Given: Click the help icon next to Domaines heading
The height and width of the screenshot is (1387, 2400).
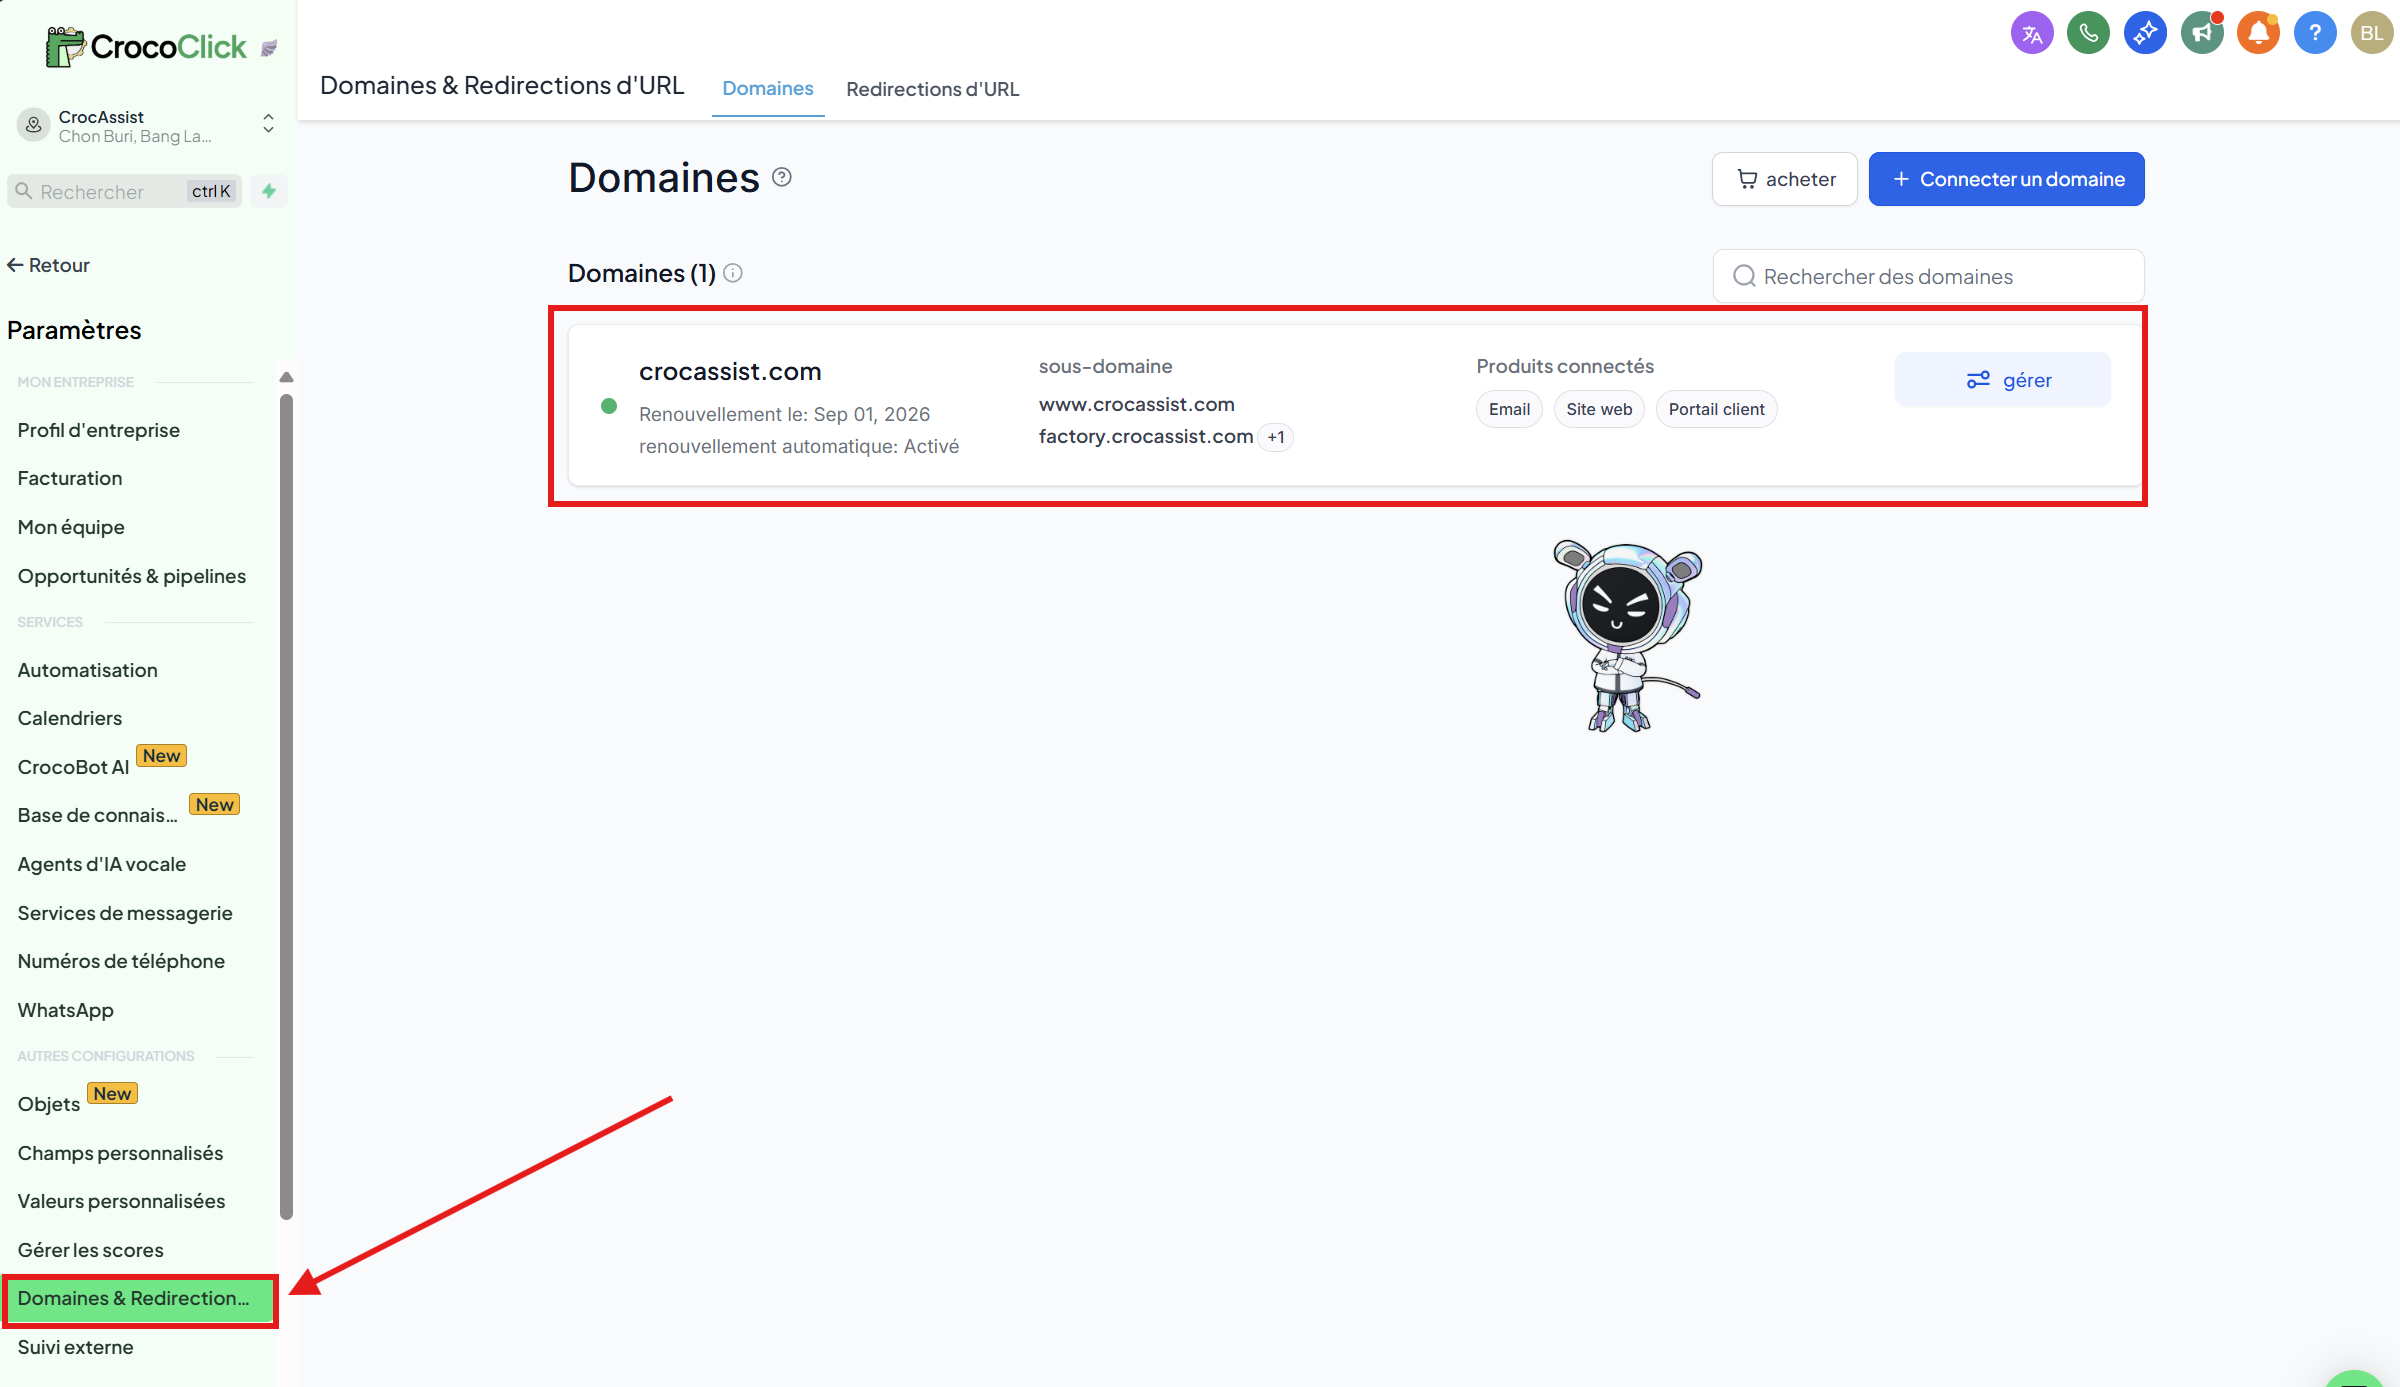Looking at the screenshot, I should pyautogui.click(x=782, y=177).
